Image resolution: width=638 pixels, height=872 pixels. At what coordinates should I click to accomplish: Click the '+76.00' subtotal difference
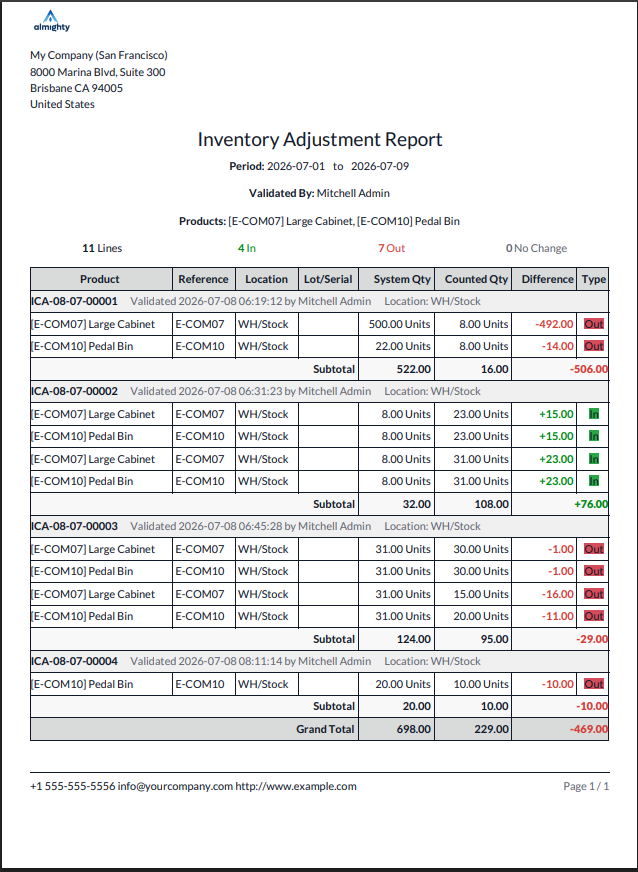[x=591, y=504]
